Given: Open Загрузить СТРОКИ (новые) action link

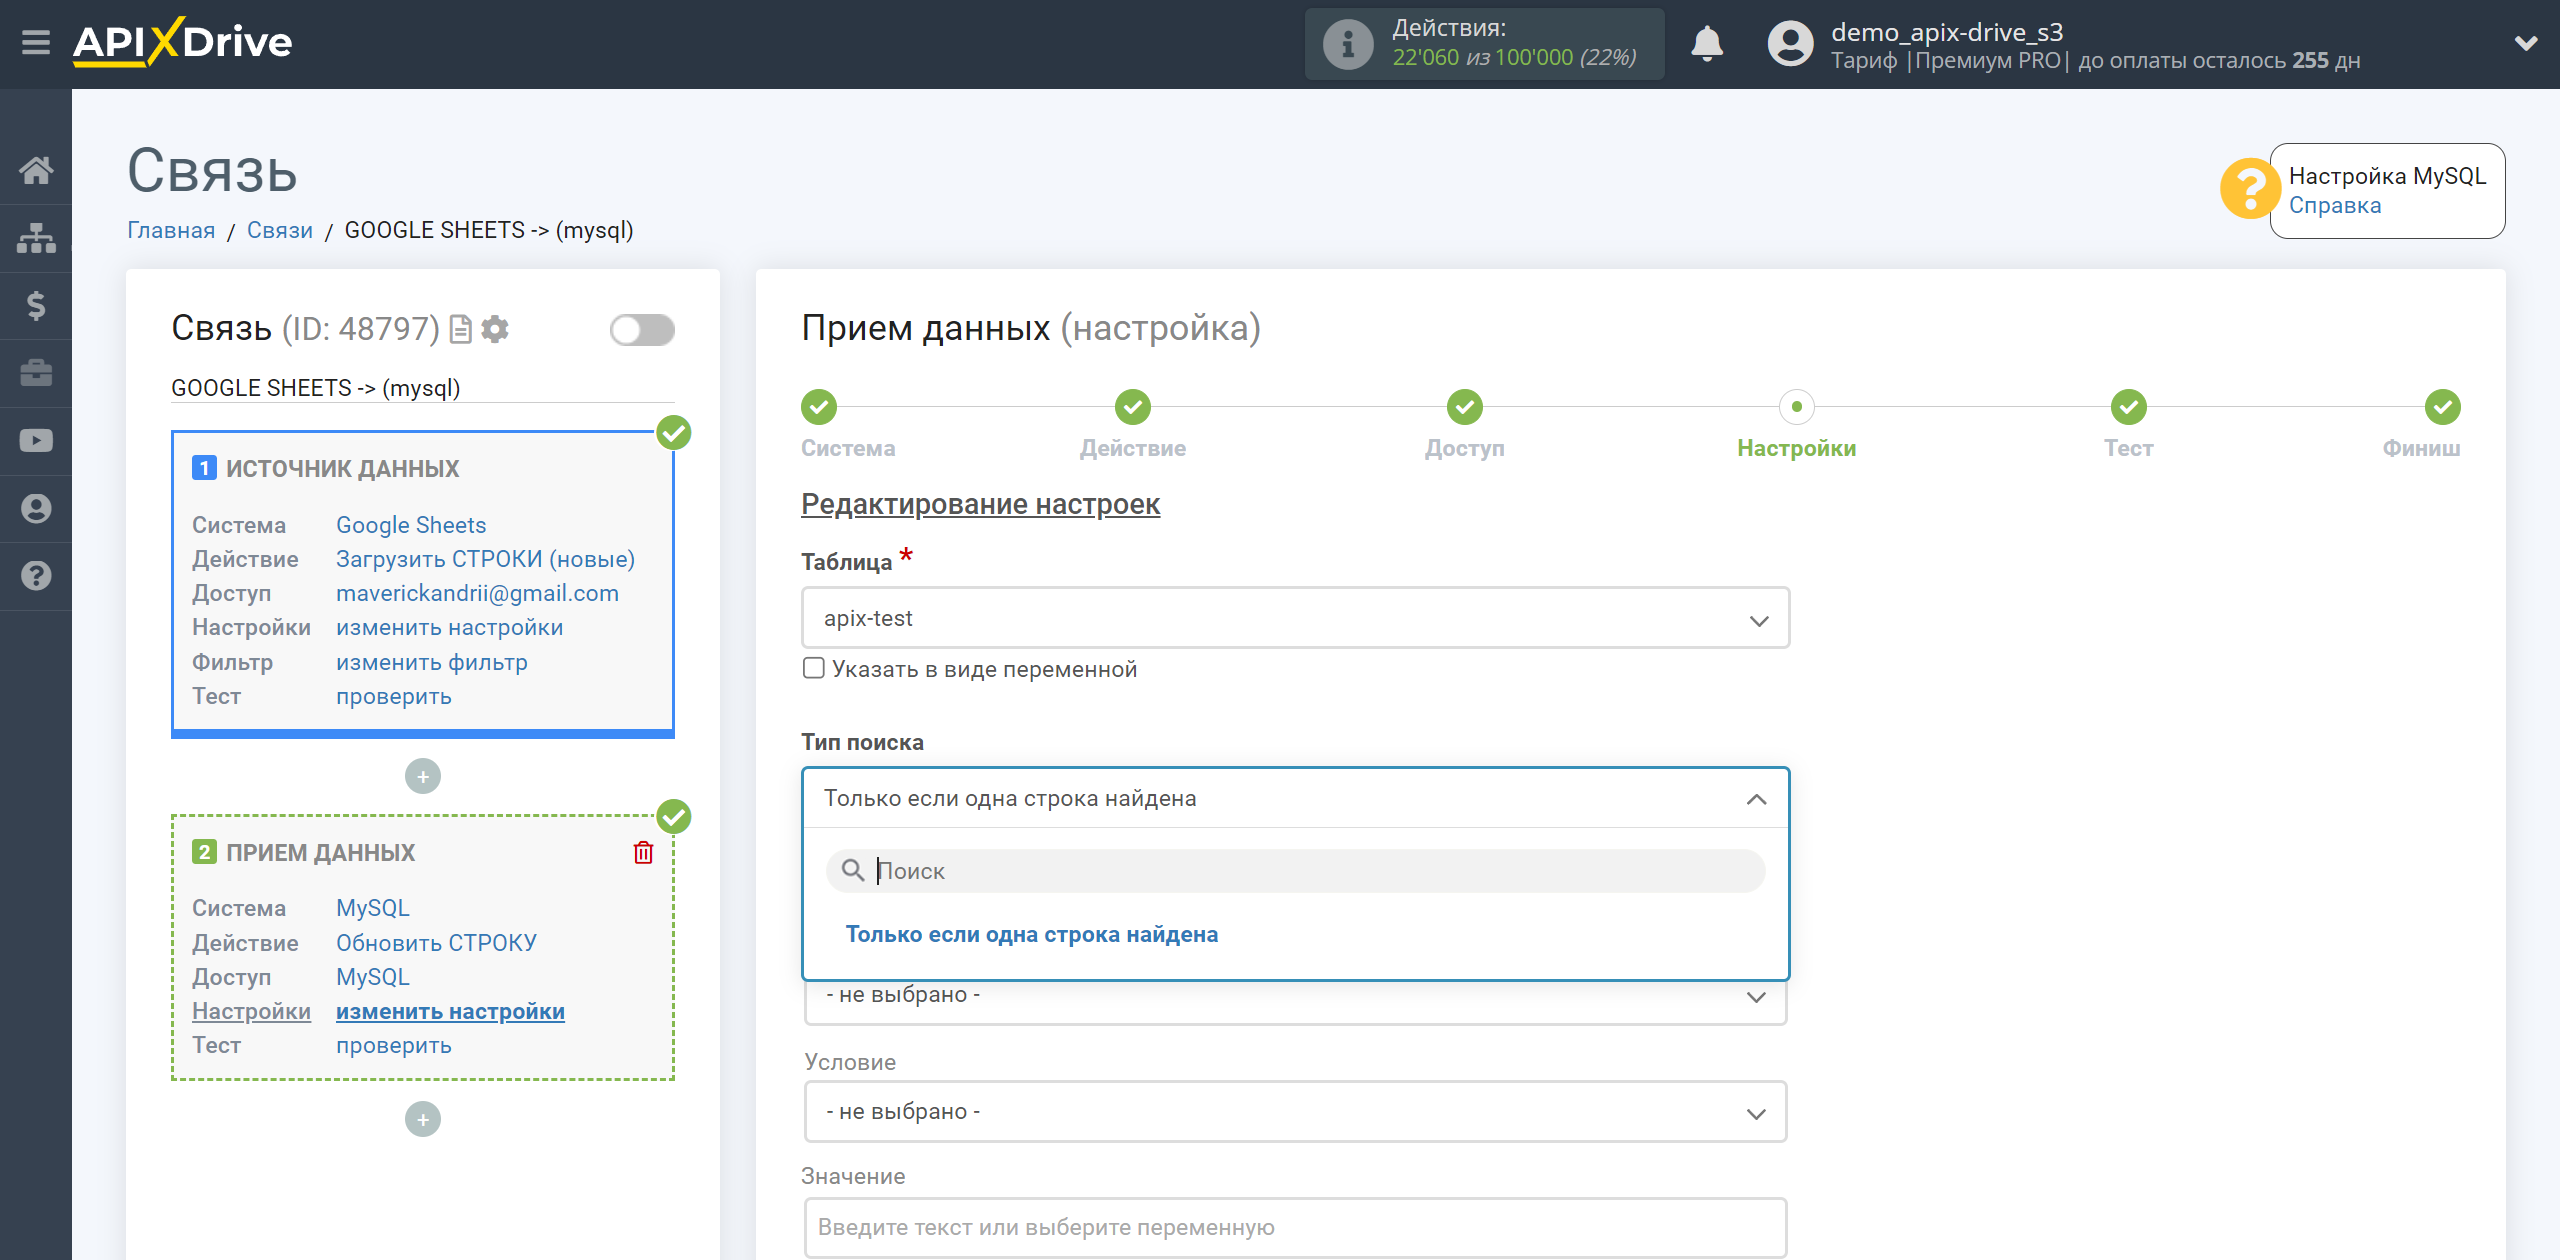Looking at the screenshot, I should 486,559.
